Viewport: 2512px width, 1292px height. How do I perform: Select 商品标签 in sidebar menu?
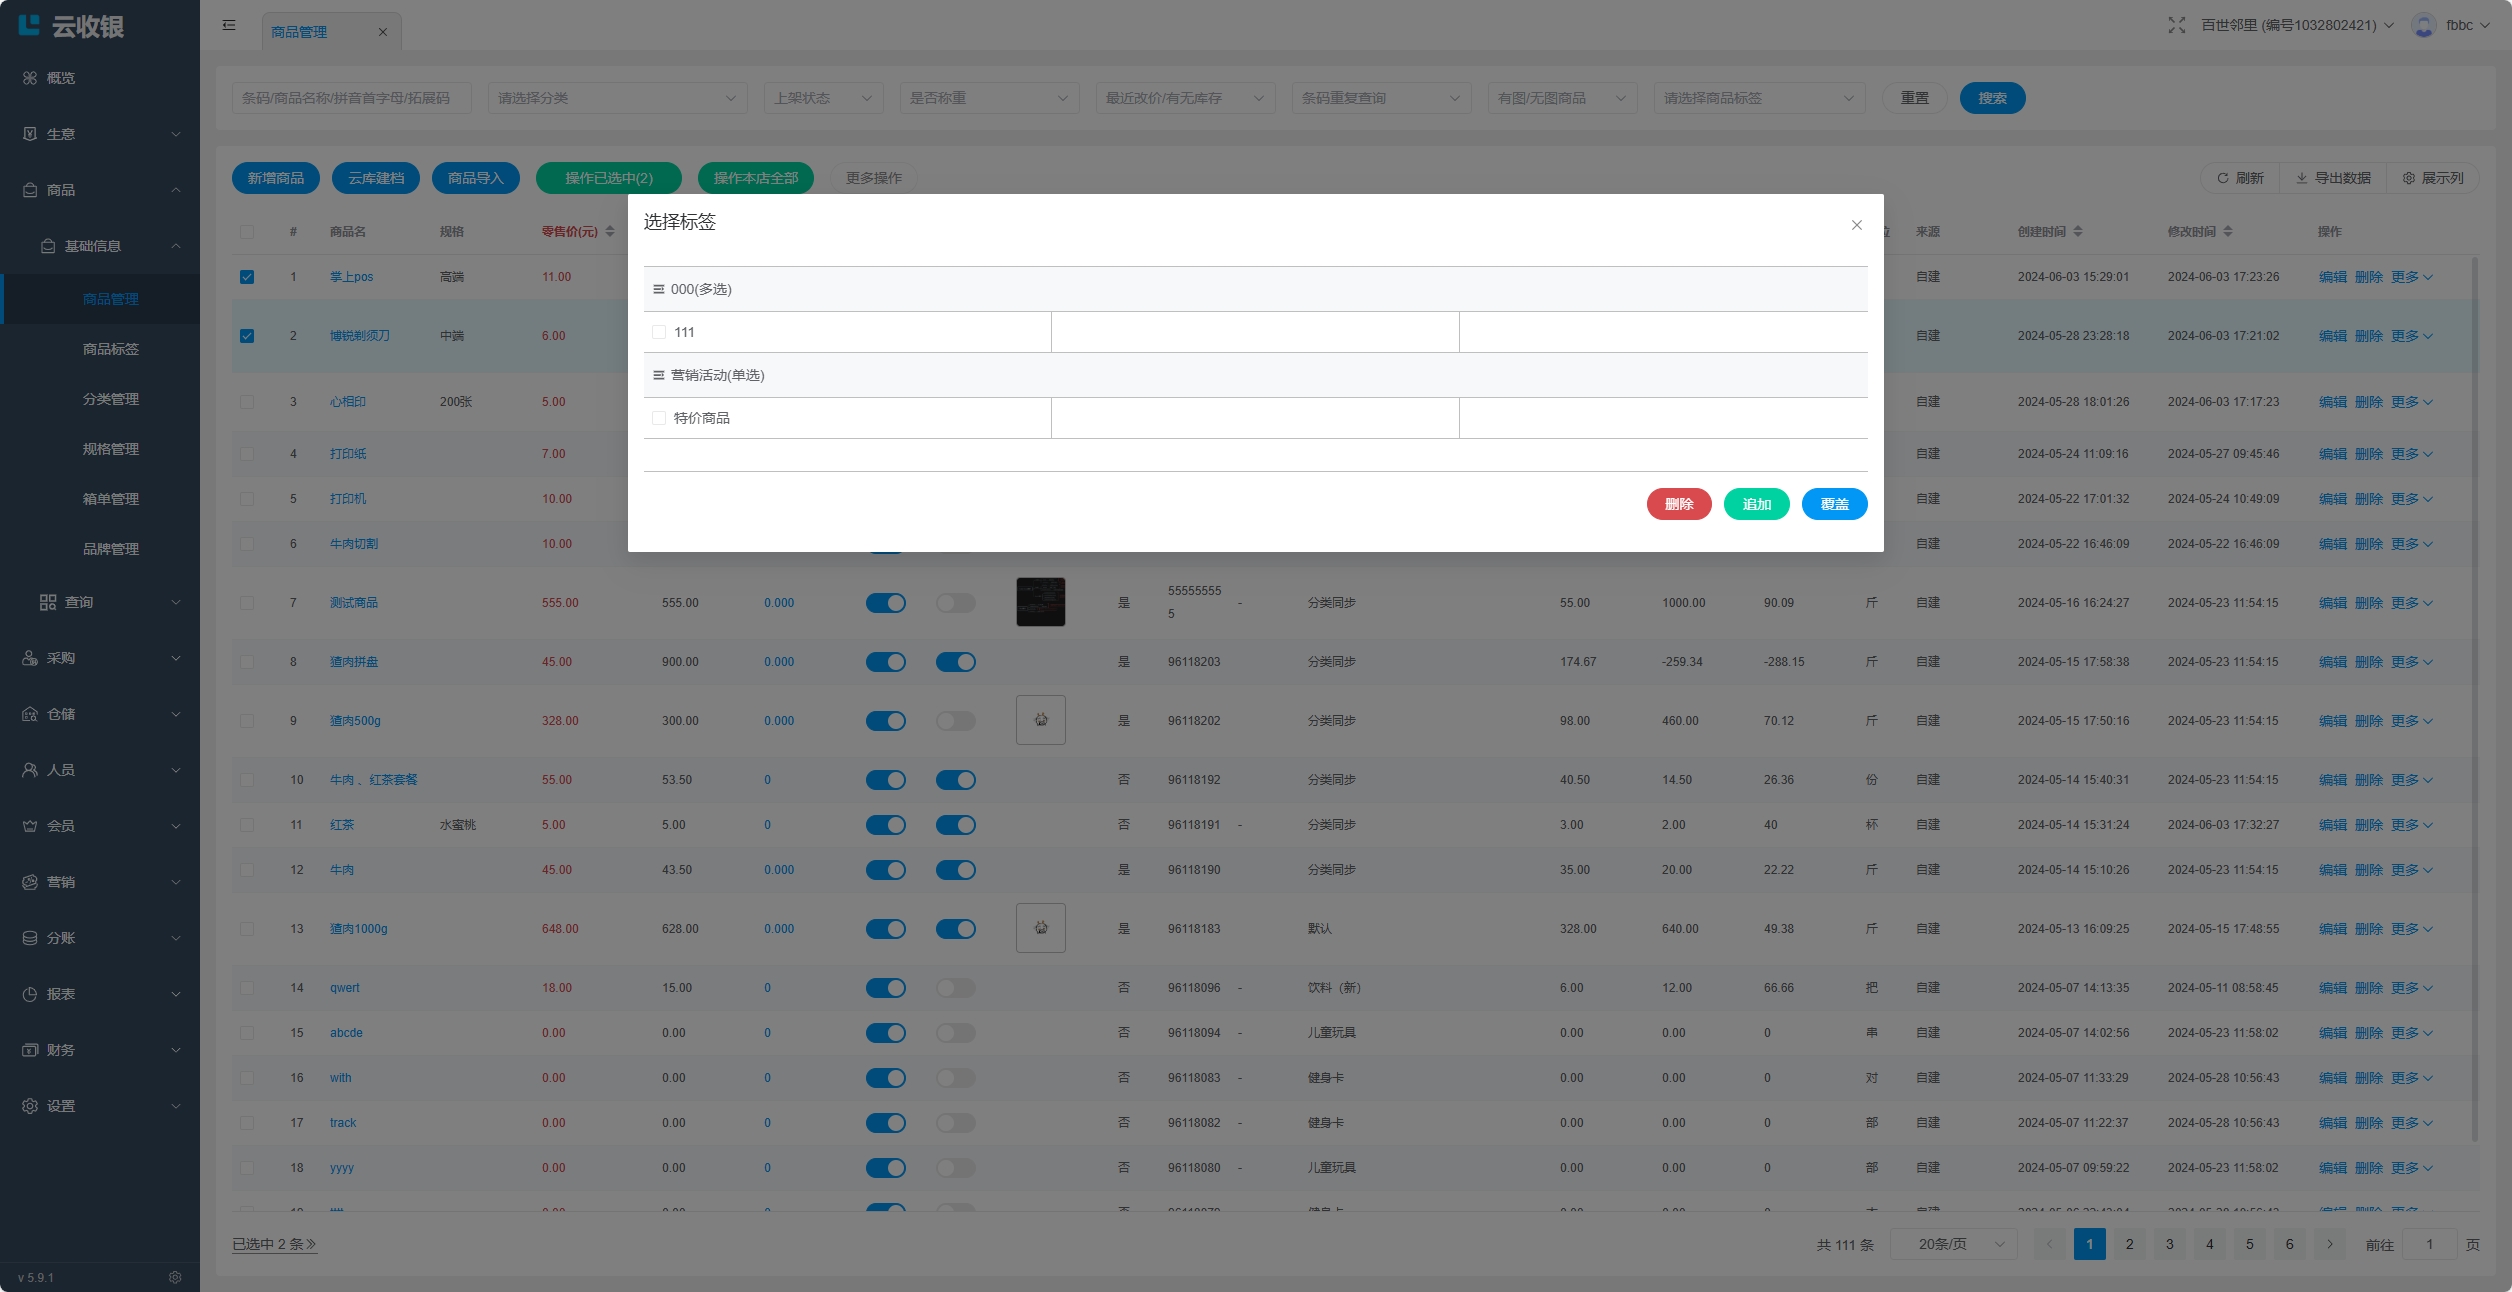[x=111, y=349]
